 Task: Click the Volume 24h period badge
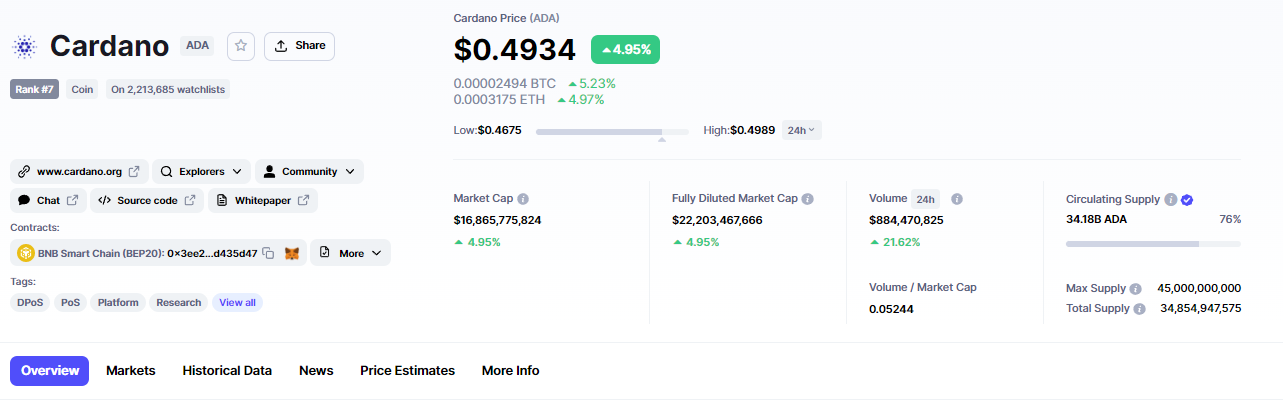(x=925, y=199)
